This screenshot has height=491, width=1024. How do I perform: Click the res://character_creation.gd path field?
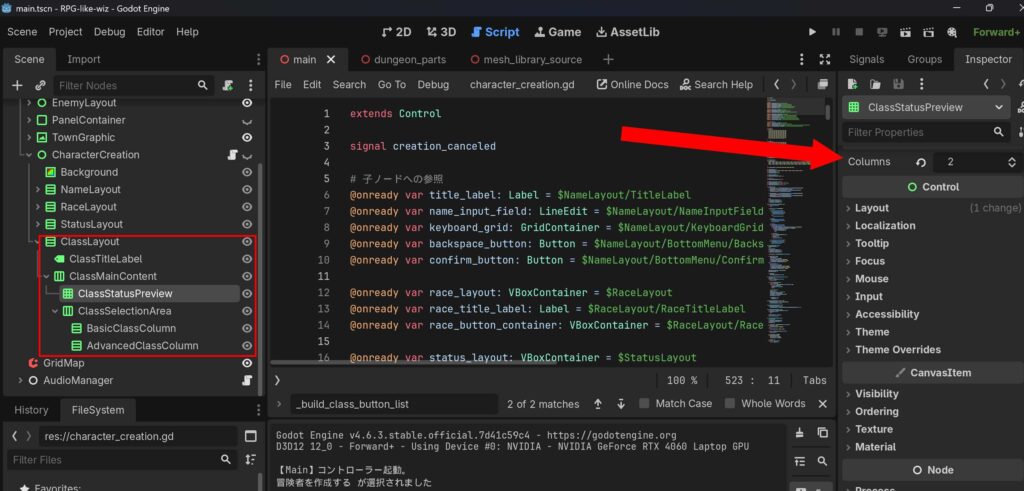click(x=138, y=436)
